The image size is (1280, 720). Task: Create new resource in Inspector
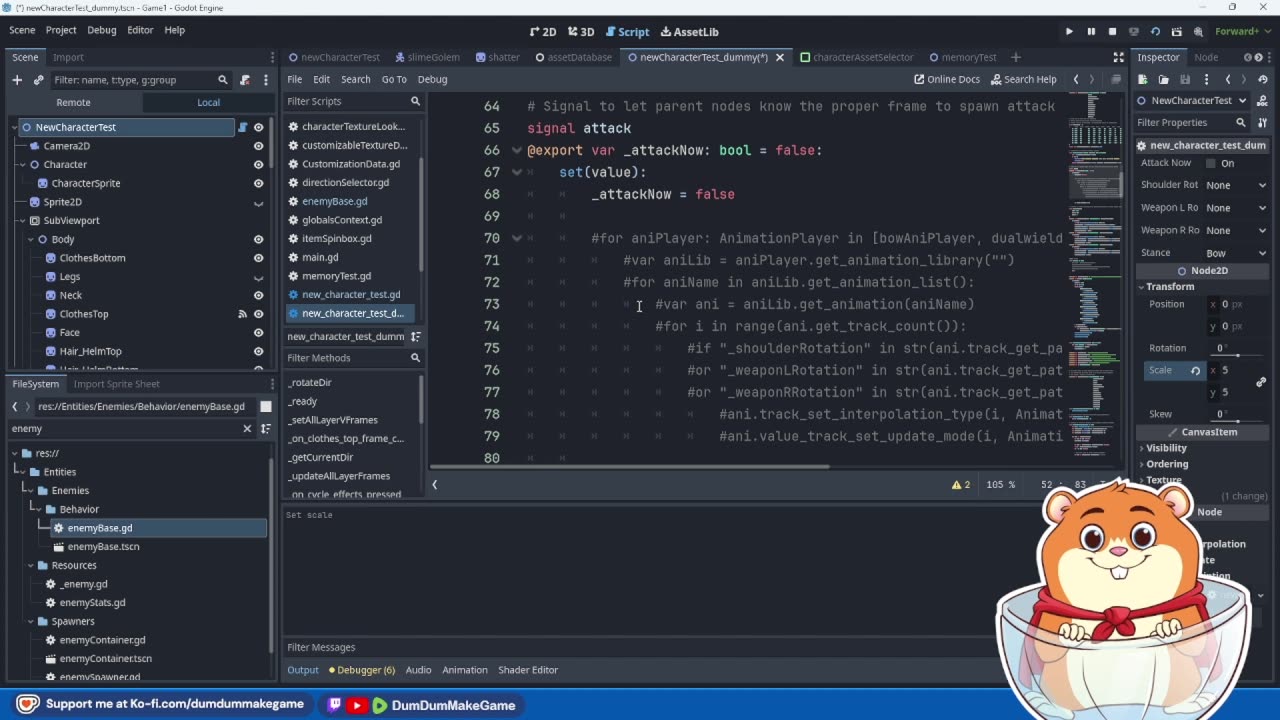[x=1145, y=79]
